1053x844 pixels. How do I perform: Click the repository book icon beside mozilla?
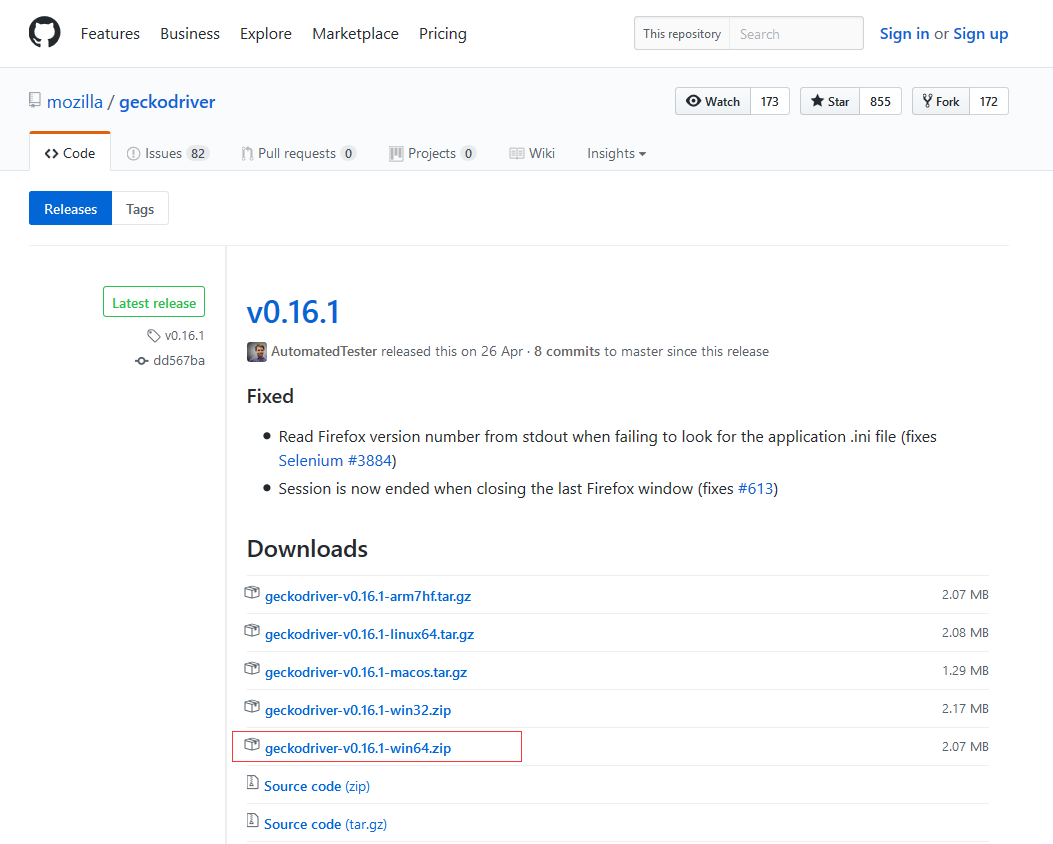pos(35,100)
